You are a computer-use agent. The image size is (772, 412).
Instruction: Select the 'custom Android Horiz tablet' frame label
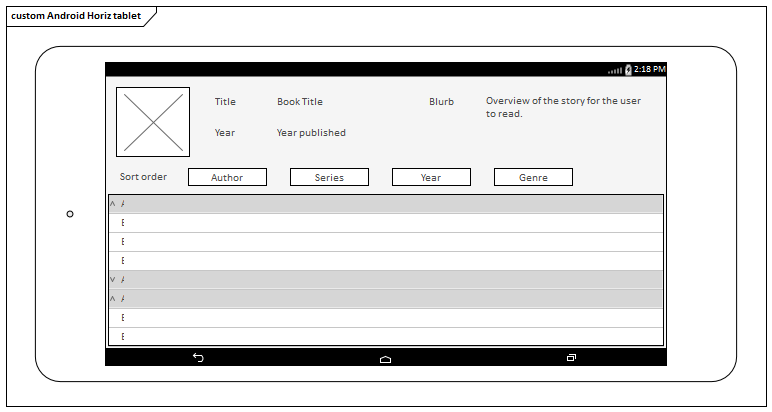tap(76, 16)
